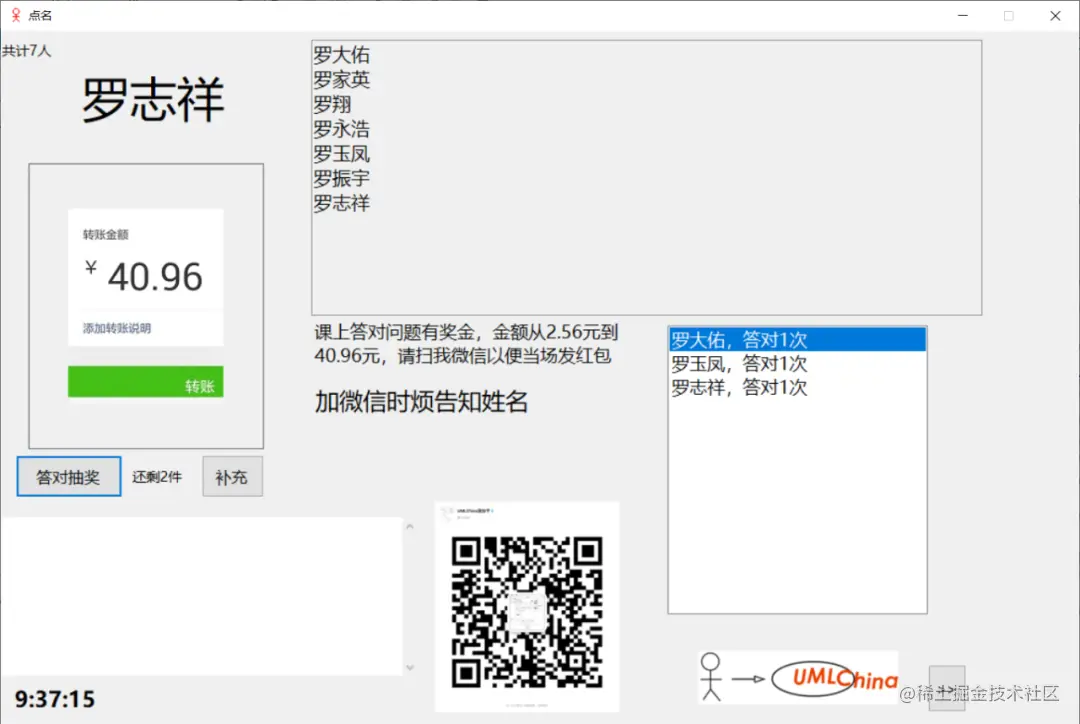Click inside the empty white text box
1080x724 pixels.
tap(201, 597)
